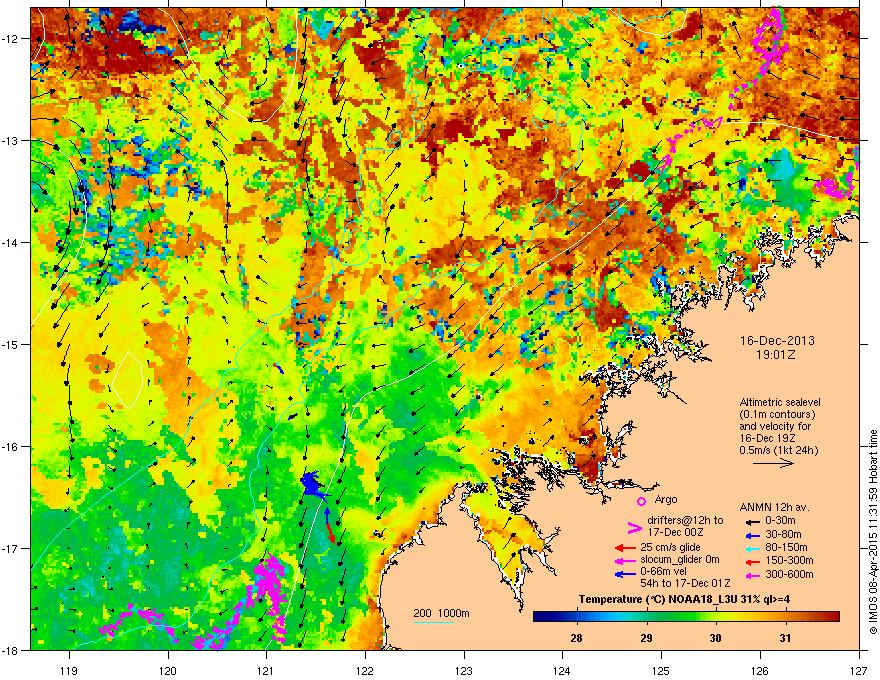The width and height of the screenshot is (880, 680).
Task: Click the '54h to 17-Dec 01Z' text
Action: [x=685, y=583]
